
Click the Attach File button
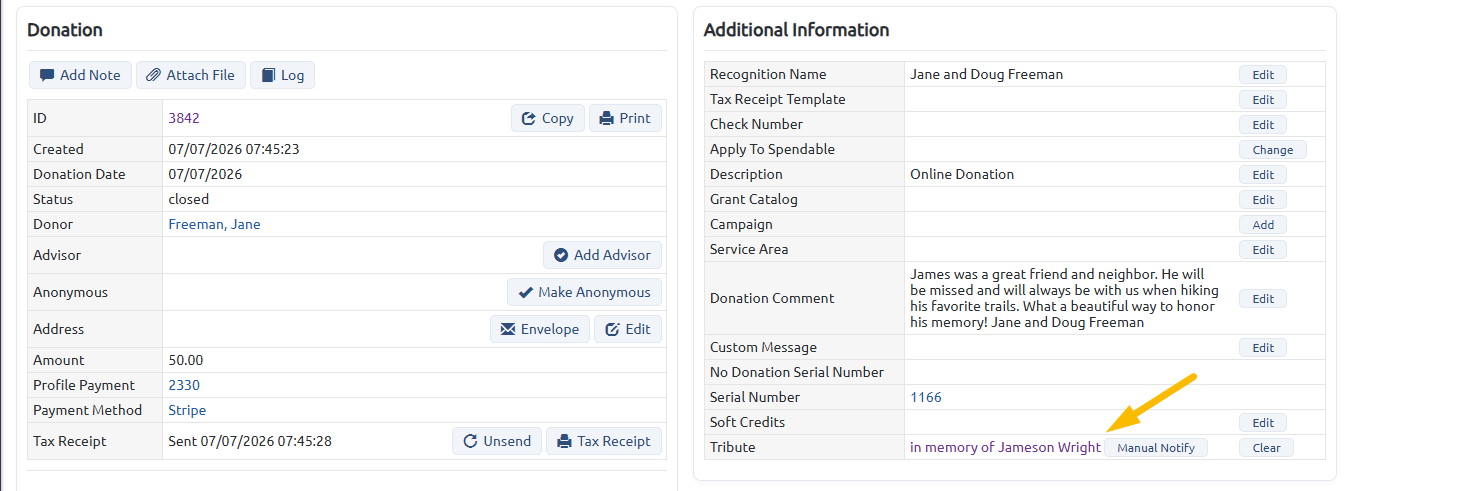click(x=190, y=75)
